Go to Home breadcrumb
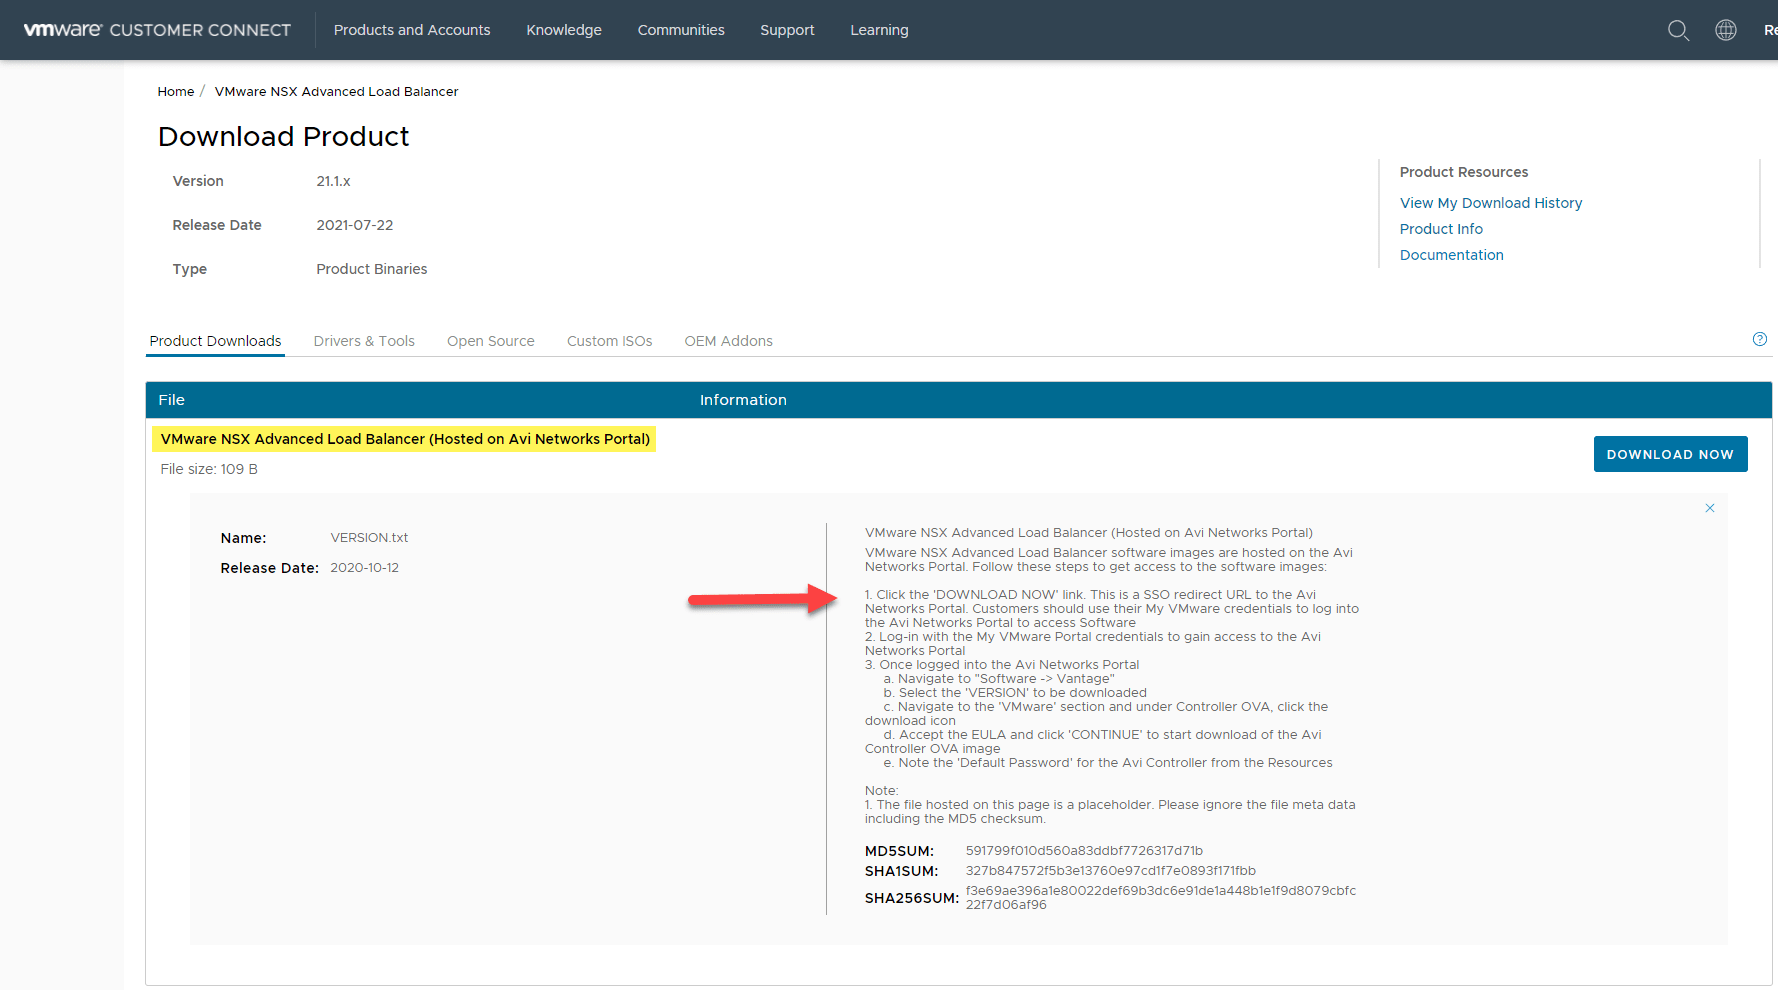This screenshot has width=1778, height=990. [x=176, y=91]
